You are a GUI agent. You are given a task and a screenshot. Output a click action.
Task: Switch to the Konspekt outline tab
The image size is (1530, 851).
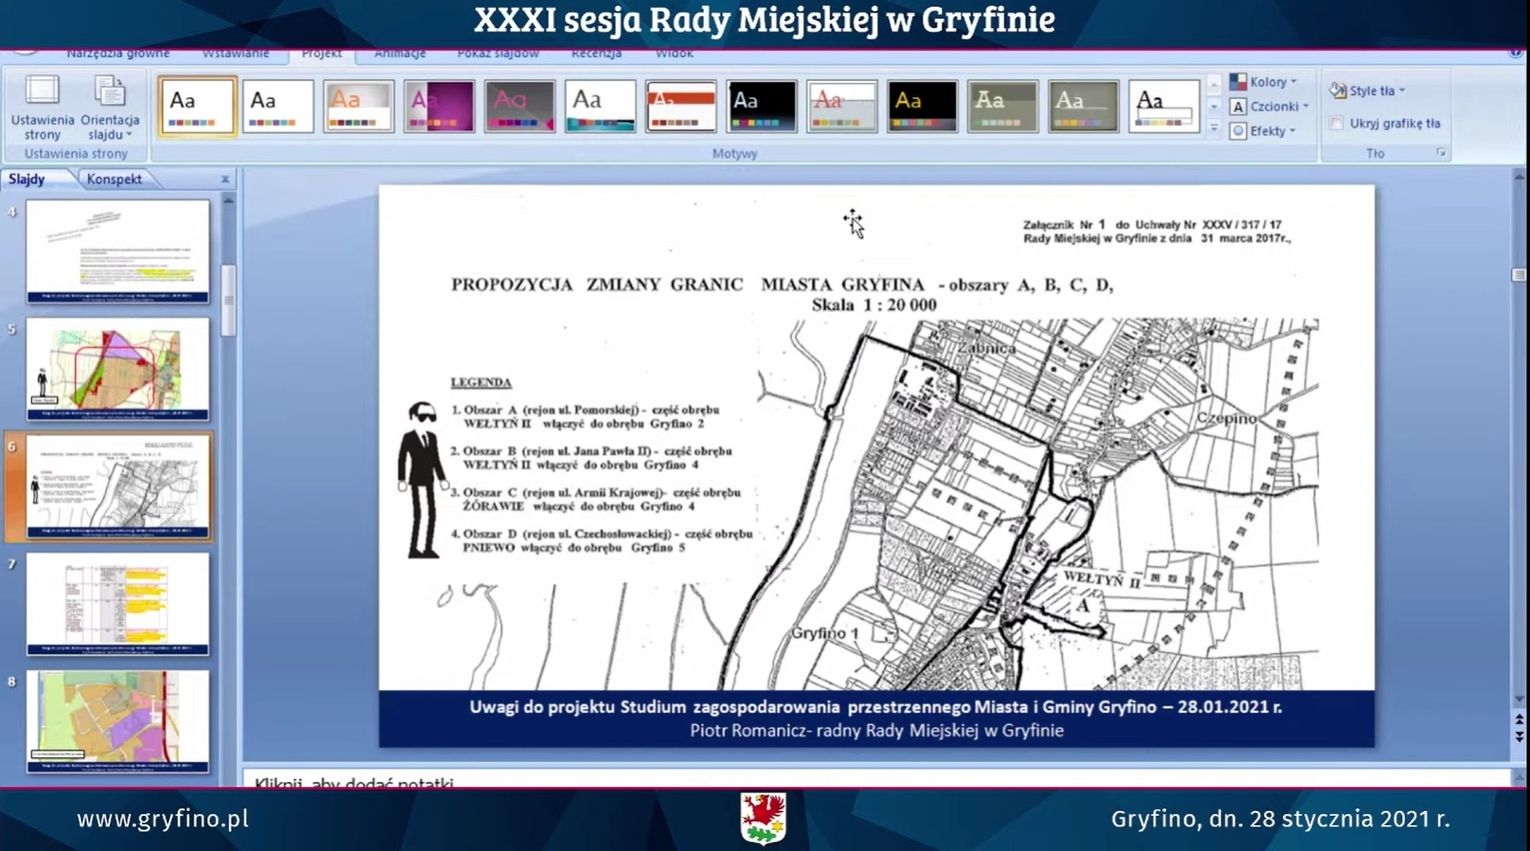(x=114, y=179)
